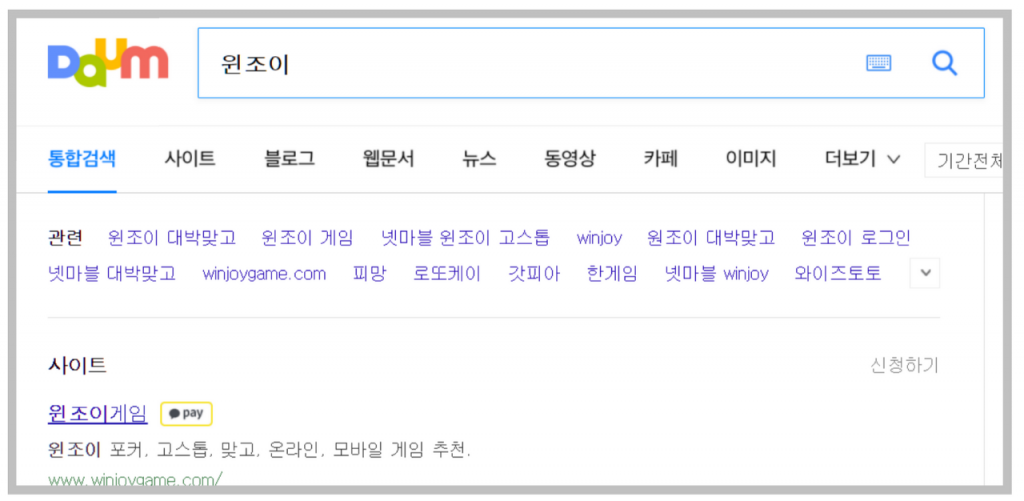
Task: Open the 동영상 tab
Action: (570, 159)
